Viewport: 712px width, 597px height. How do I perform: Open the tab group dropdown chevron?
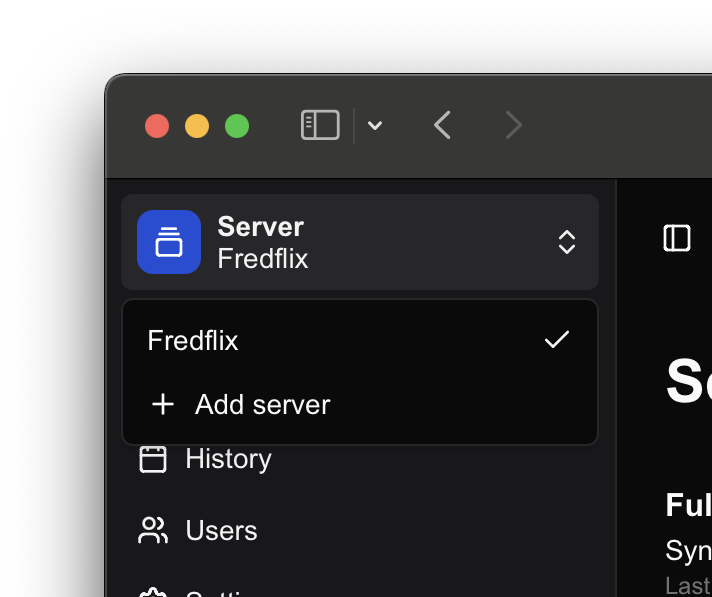[x=375, y=125]
